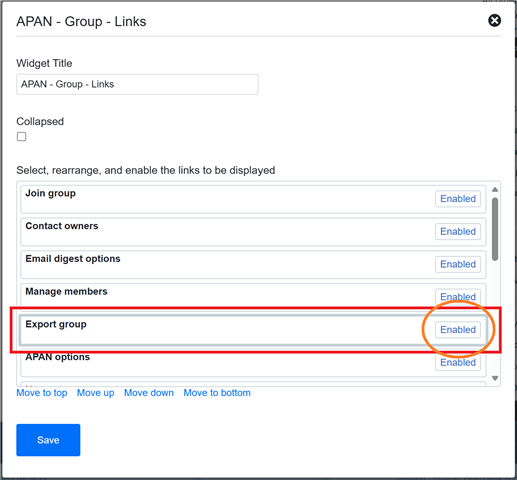Click the links list scrollbar thumb
This screenshot has width=517, height=480.
point(495,229)
